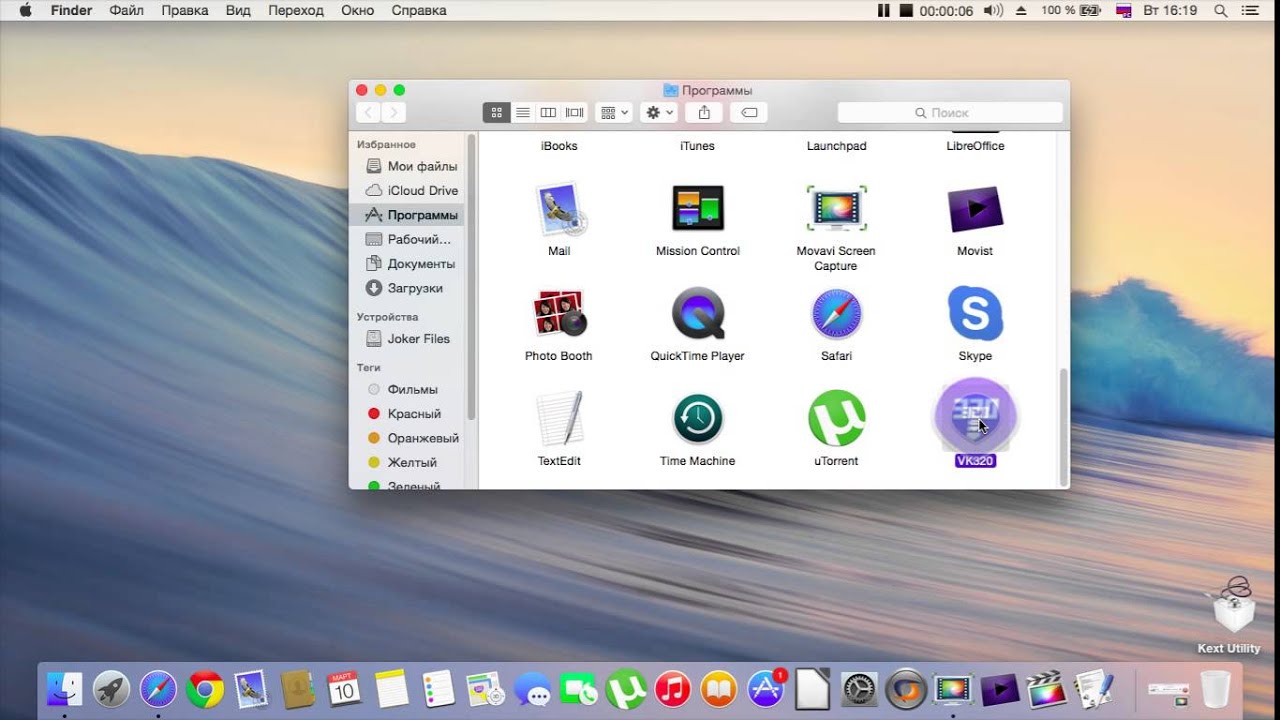Select the Time Machine app icon
Screen dimensions: 1280x720
click(x=698, y=418)
